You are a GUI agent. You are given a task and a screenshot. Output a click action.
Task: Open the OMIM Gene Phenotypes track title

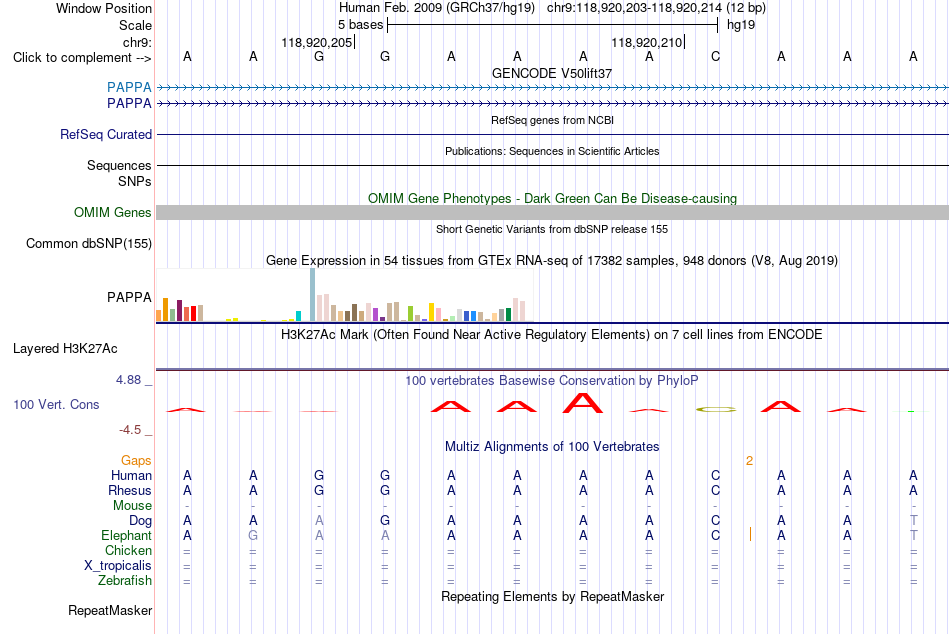552,198
